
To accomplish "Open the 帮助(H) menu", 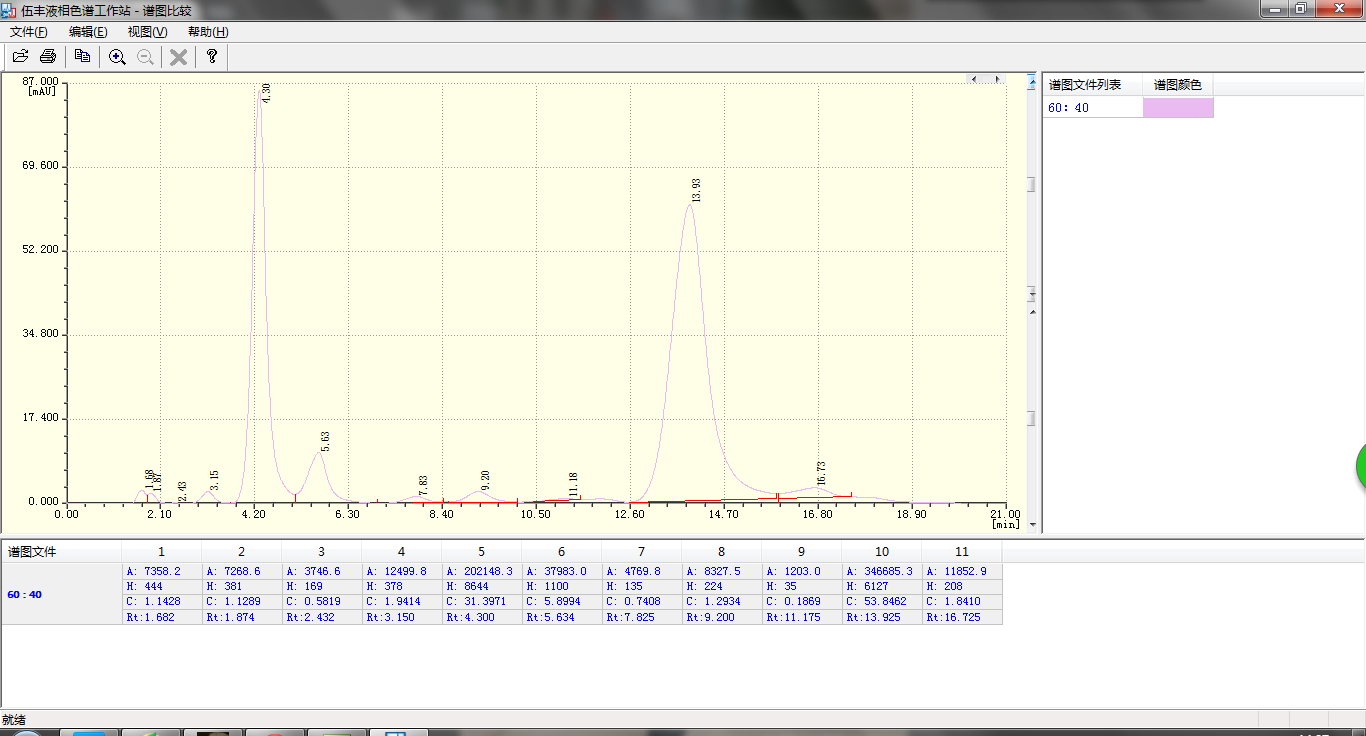I will pos(208,32).
